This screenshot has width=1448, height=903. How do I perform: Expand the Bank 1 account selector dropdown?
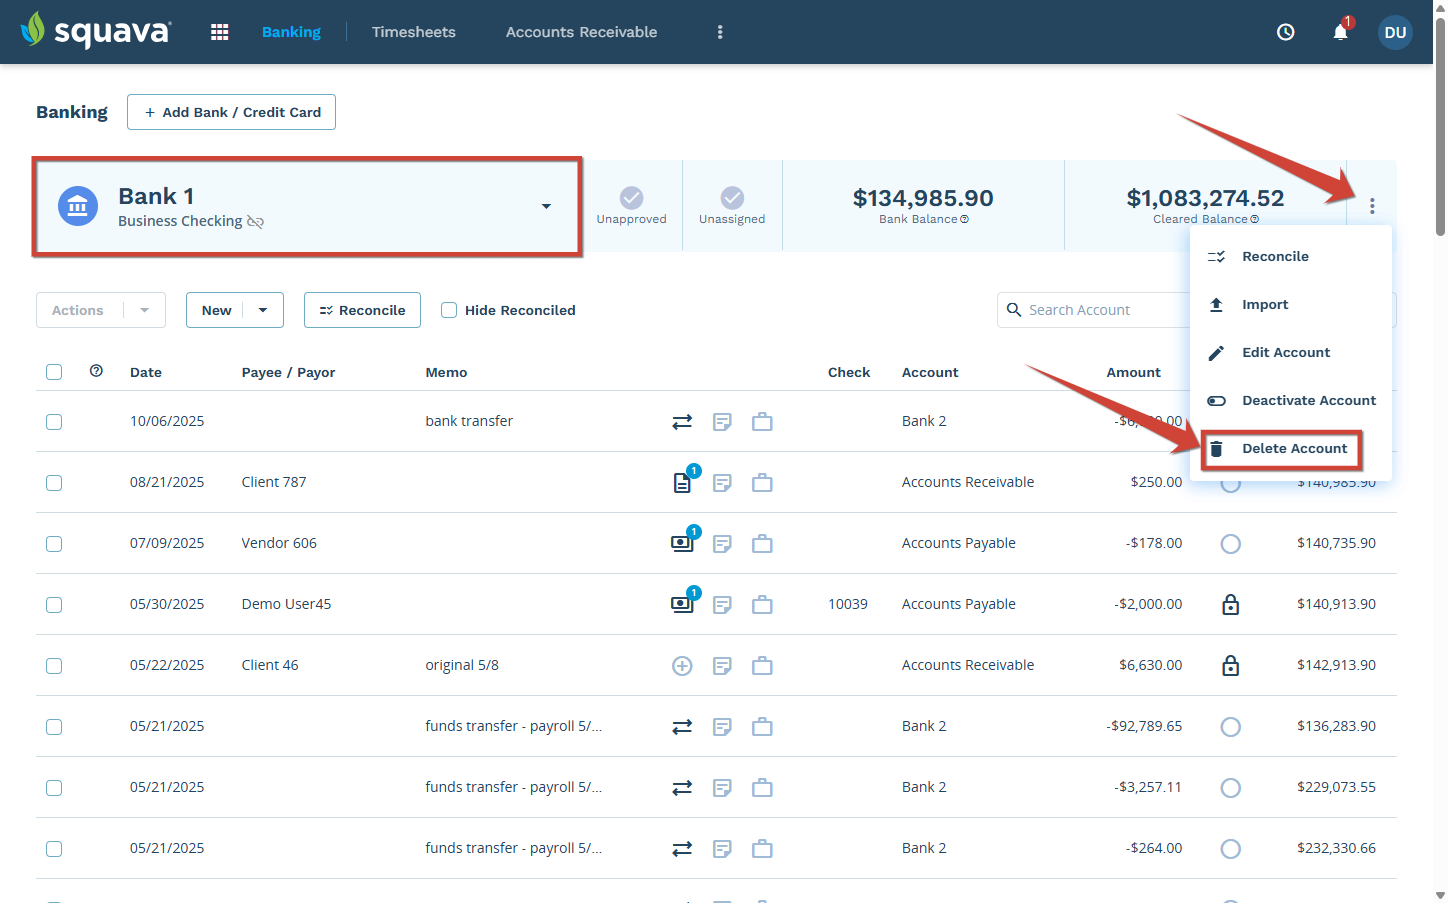[546, 206]
